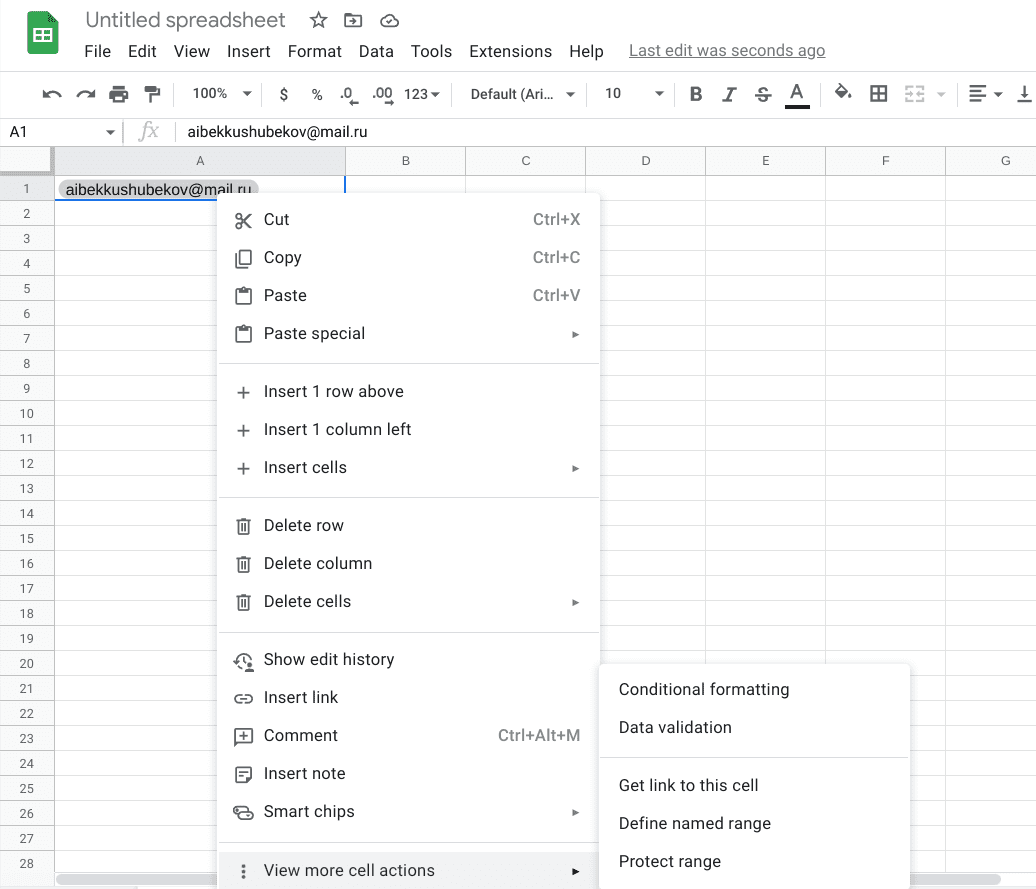Screen dimensions: 1036x889
Task: Open the font size 10 dropdown
Action: [x=634, y=94]
